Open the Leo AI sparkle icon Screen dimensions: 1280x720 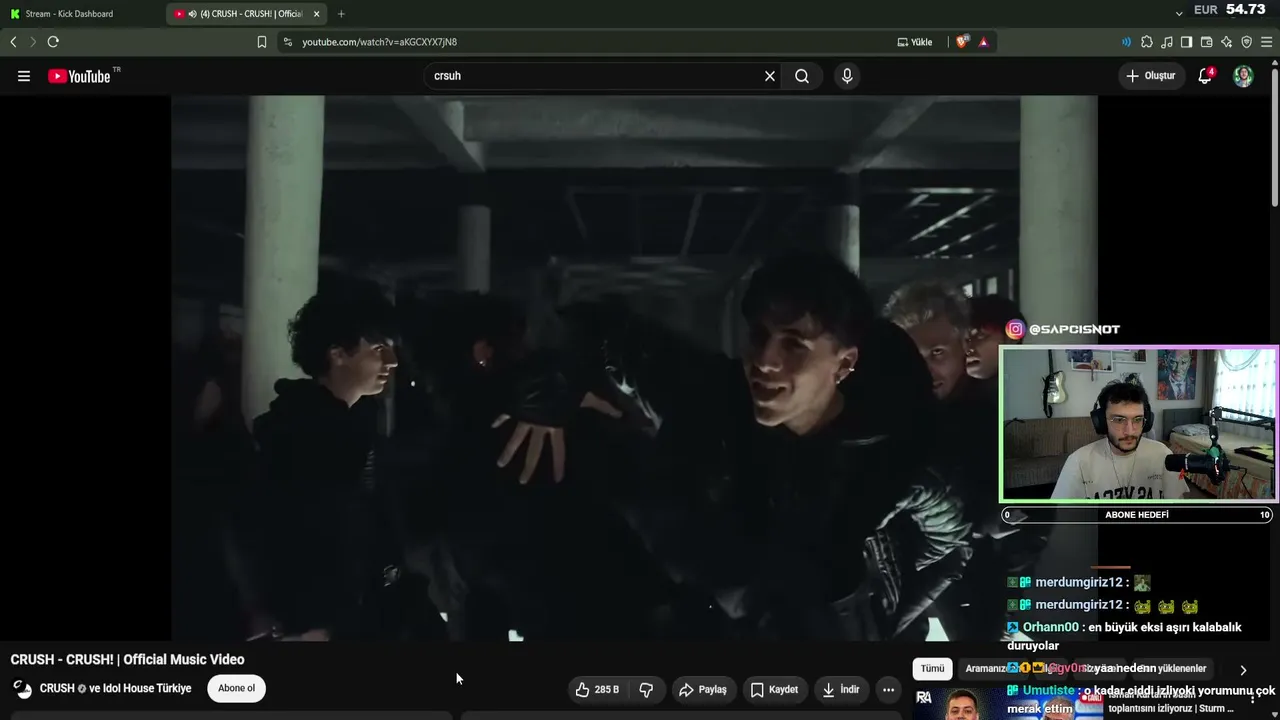pos(1226,42)
